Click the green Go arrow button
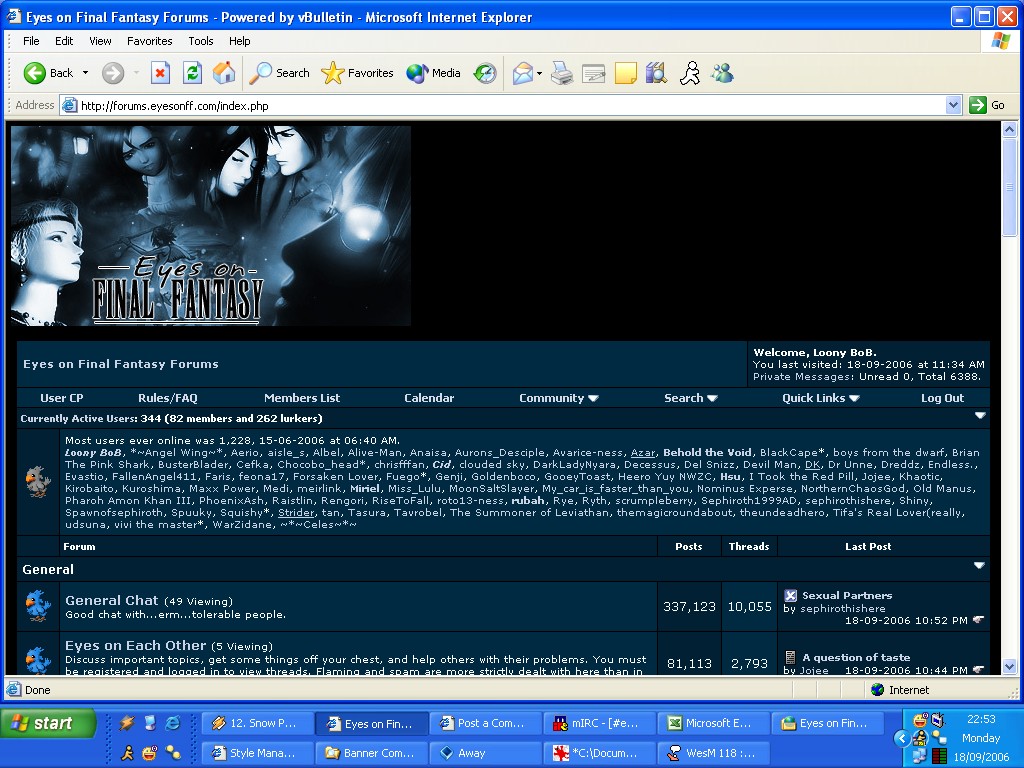Image resolution: width=1024 pixels, height=768 pixels. point(978,104)
